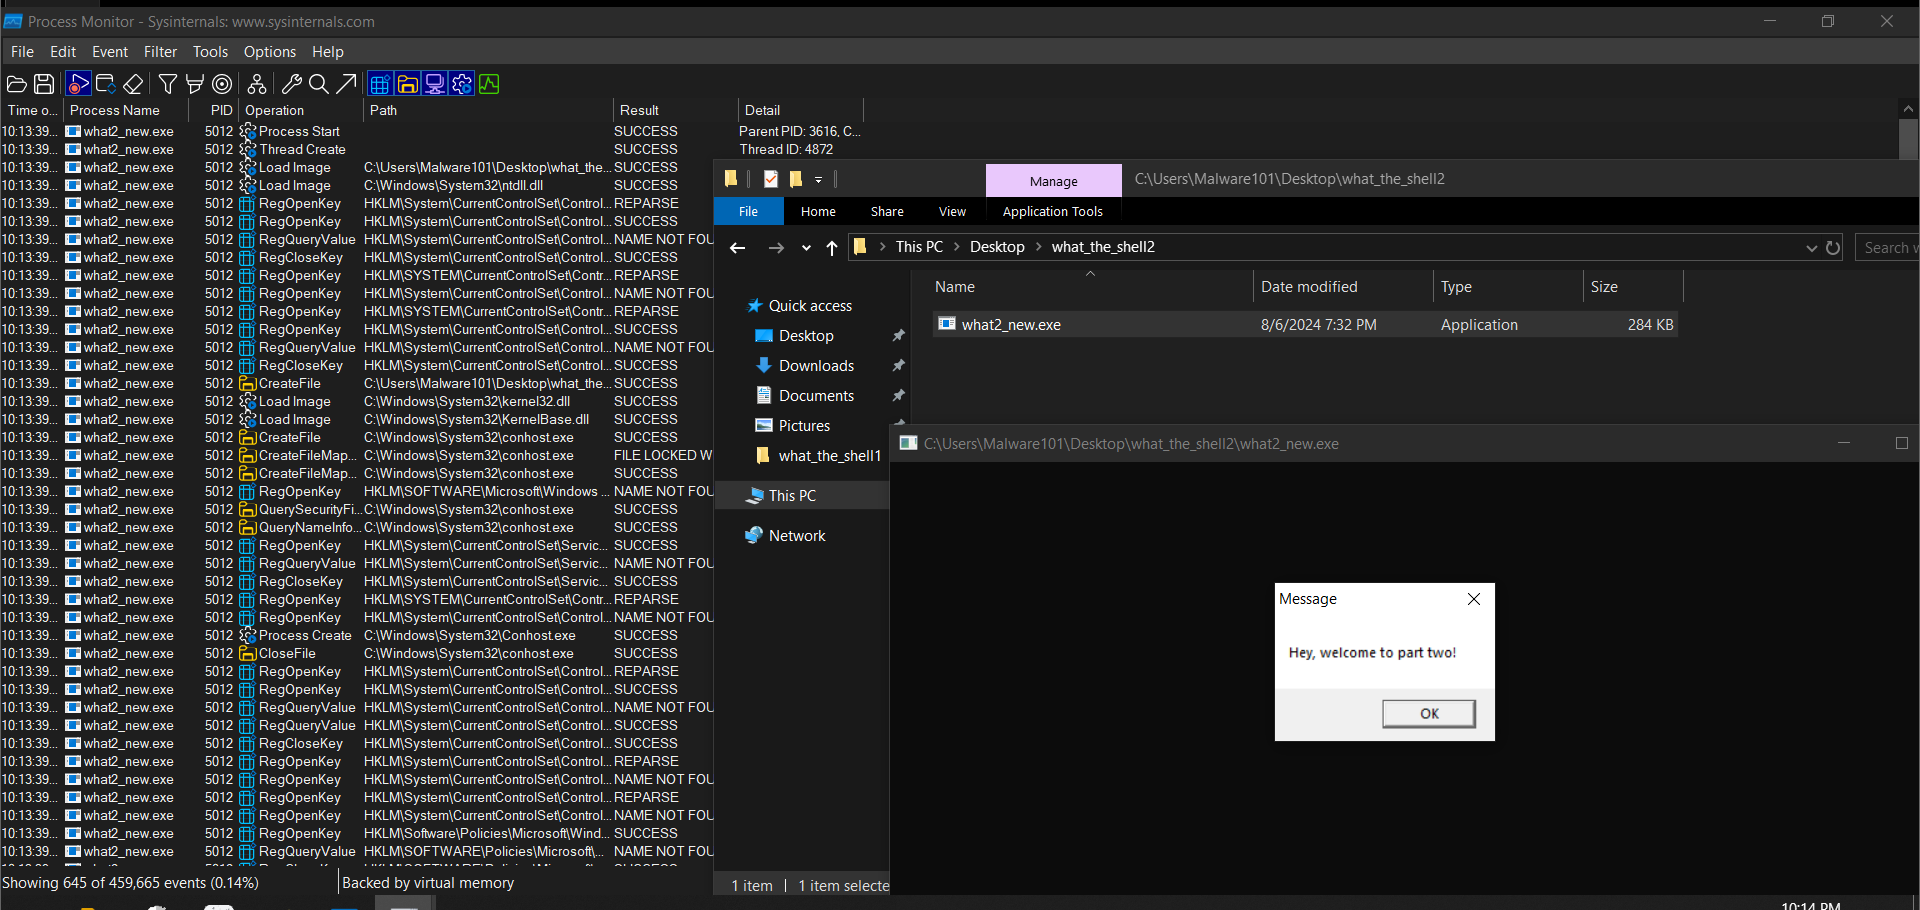1920x910 pixels.
Task: Open the Options menu
Action: pyautogui.click(x=270, y=52)
